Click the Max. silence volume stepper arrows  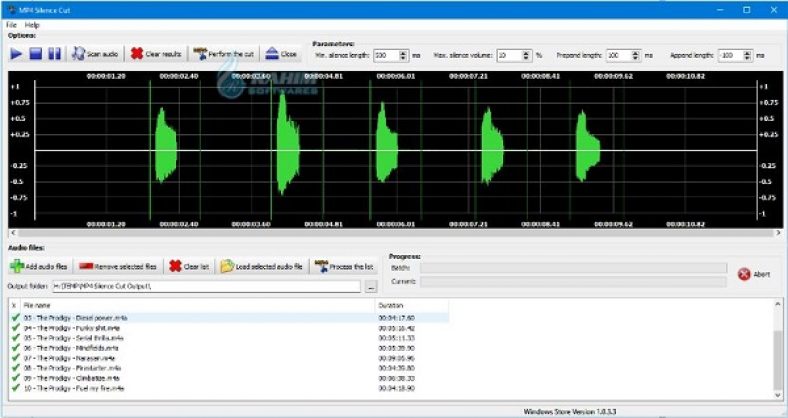[526, 55]
